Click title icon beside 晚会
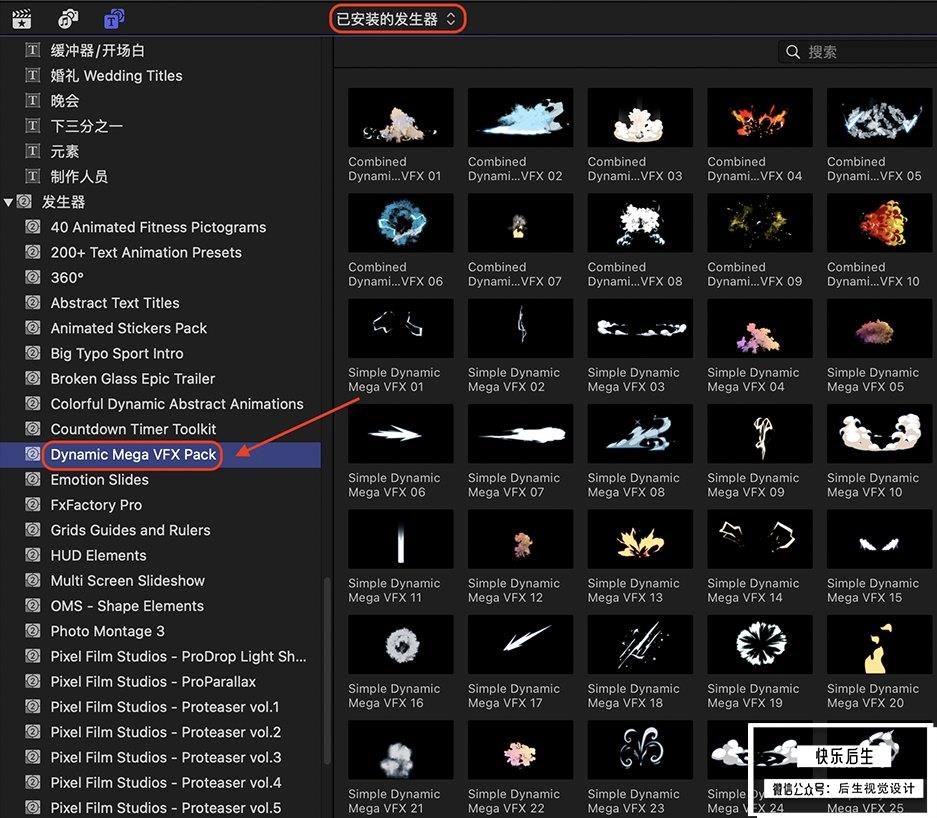The height and width of the screenshot is (818, 937). coord(33,100)
